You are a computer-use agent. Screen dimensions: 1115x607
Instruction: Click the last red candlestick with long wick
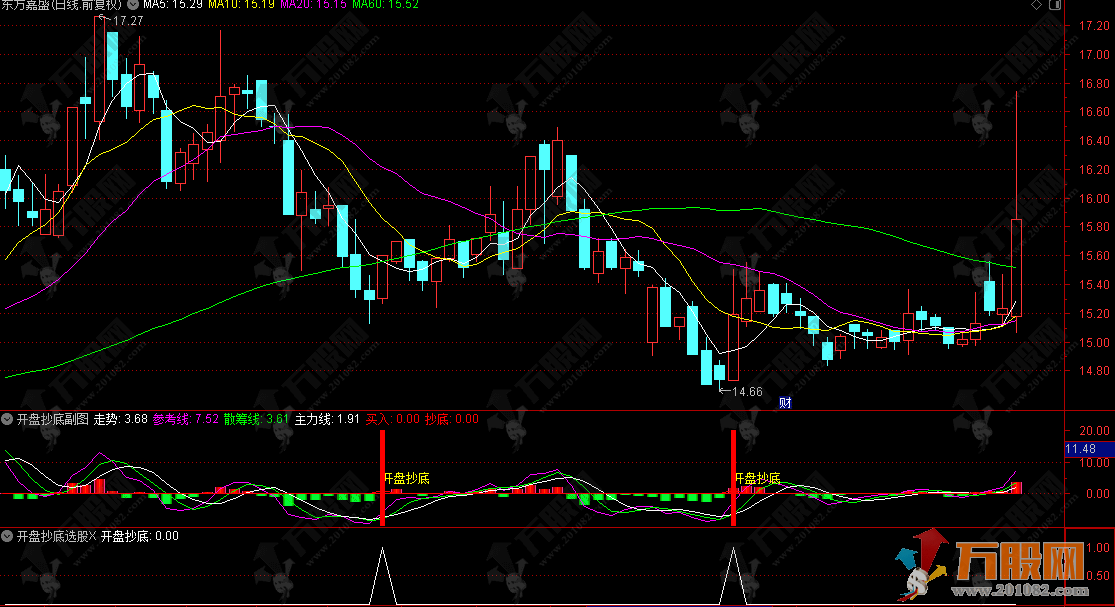(1016, 267)
